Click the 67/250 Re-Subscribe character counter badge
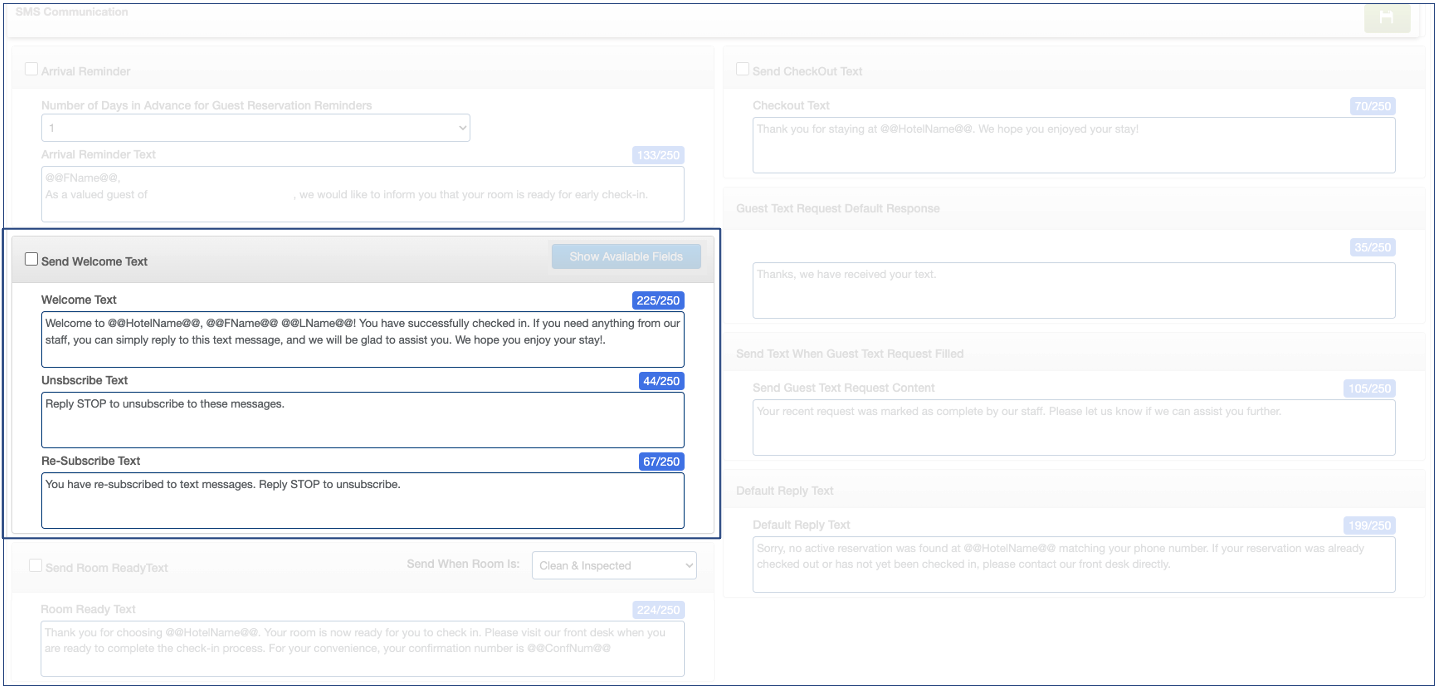 coord(661,462)
